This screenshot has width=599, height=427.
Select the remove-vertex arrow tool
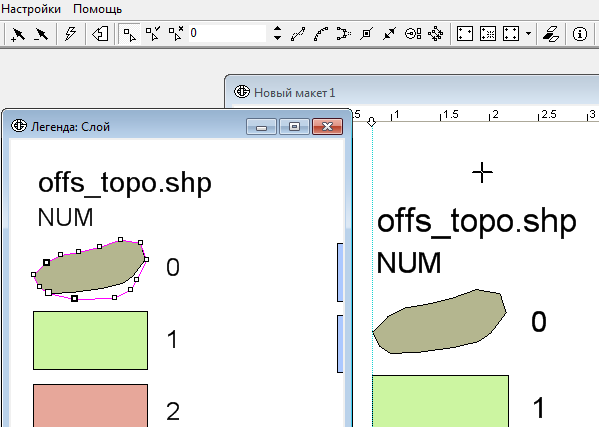point(41,34)
